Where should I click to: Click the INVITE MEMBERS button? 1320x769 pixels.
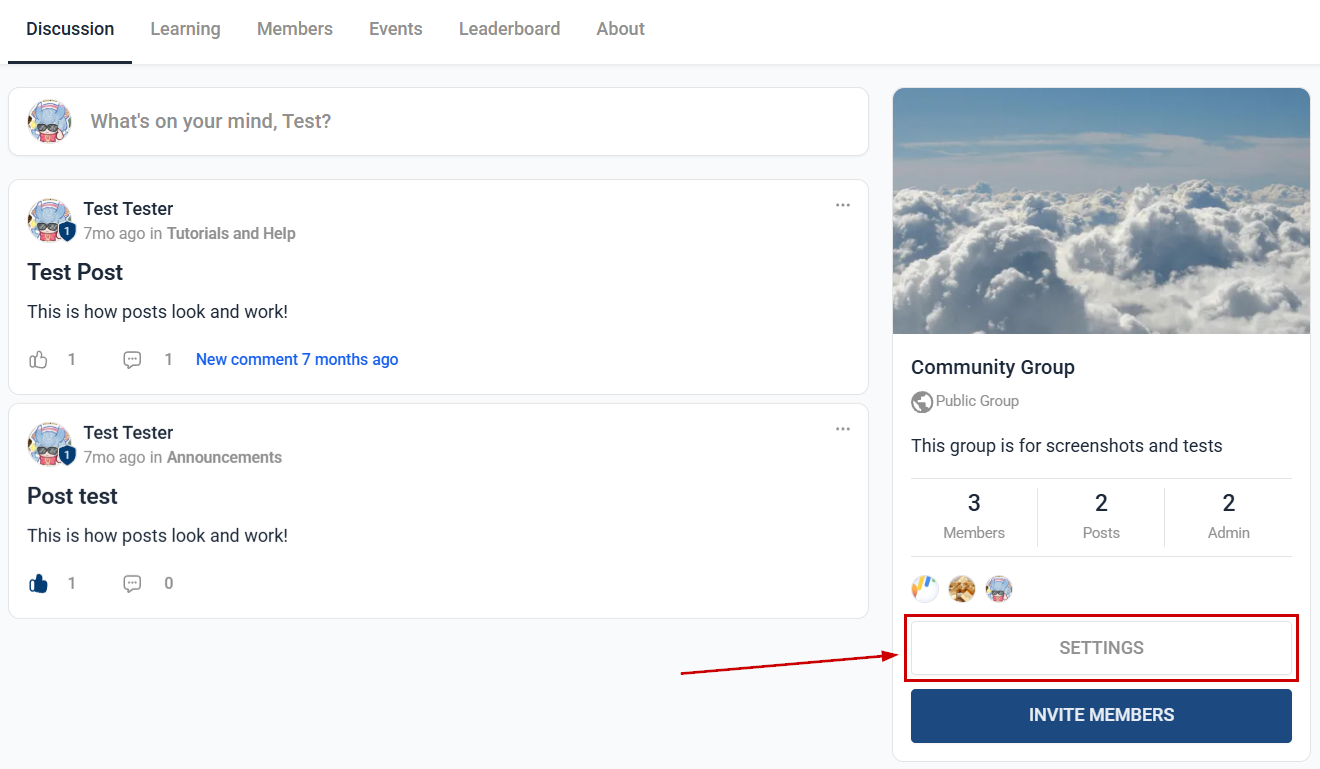(1101, 716)
